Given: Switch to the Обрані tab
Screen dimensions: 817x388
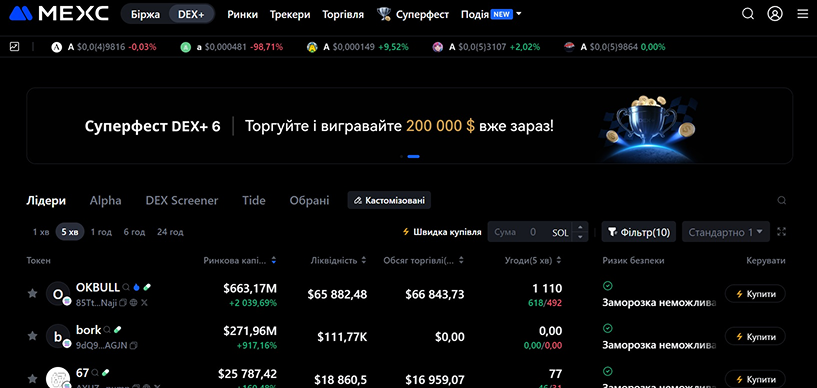Looking at the screenshot, I should 310,201.
